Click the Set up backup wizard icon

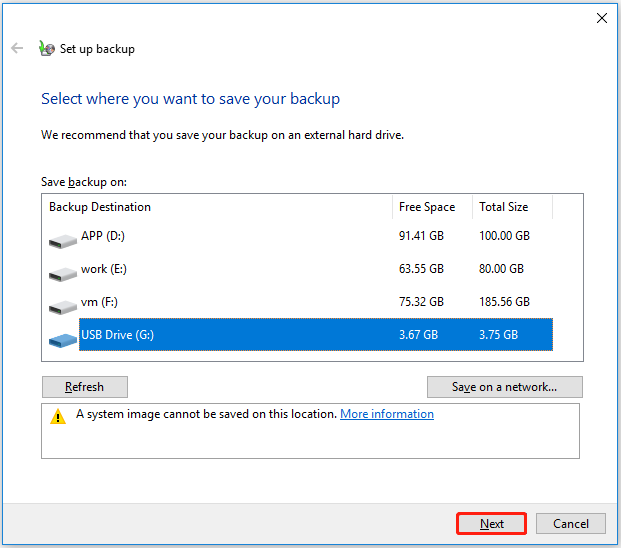45,48
